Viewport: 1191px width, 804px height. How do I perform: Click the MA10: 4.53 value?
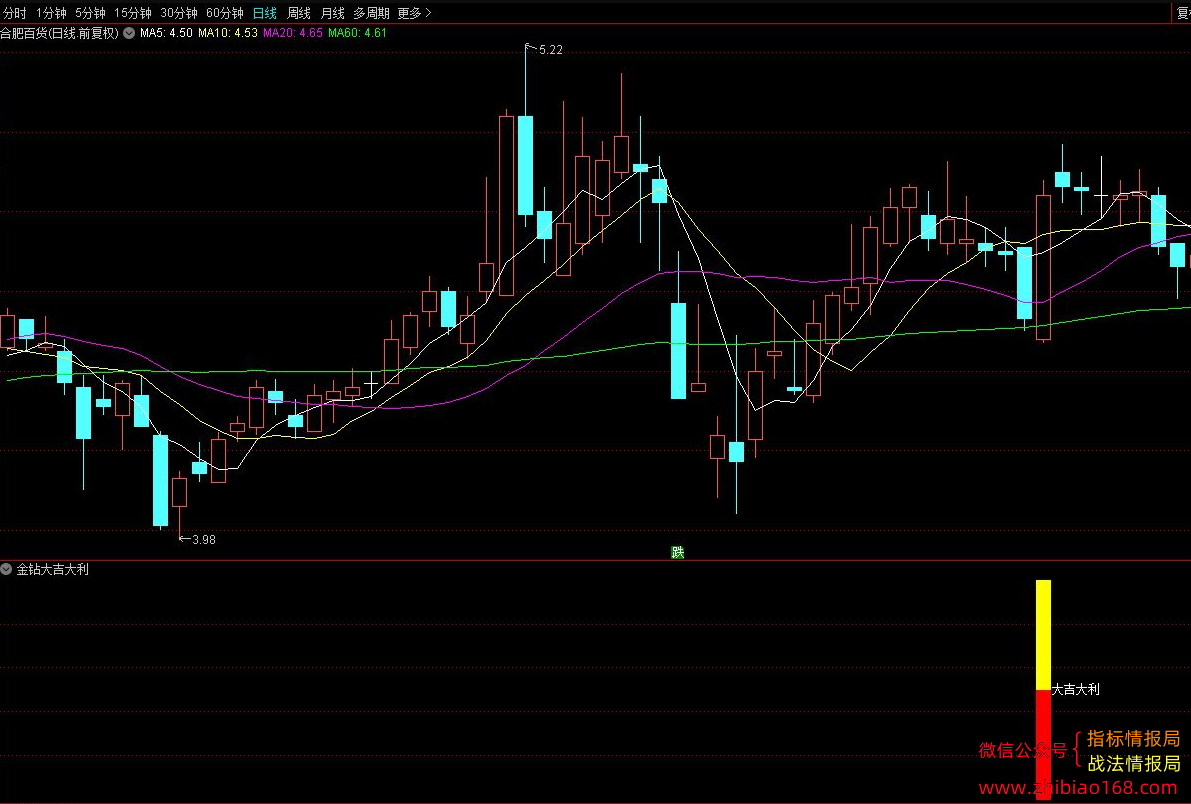pyautogui.click(x=228, y=33)
